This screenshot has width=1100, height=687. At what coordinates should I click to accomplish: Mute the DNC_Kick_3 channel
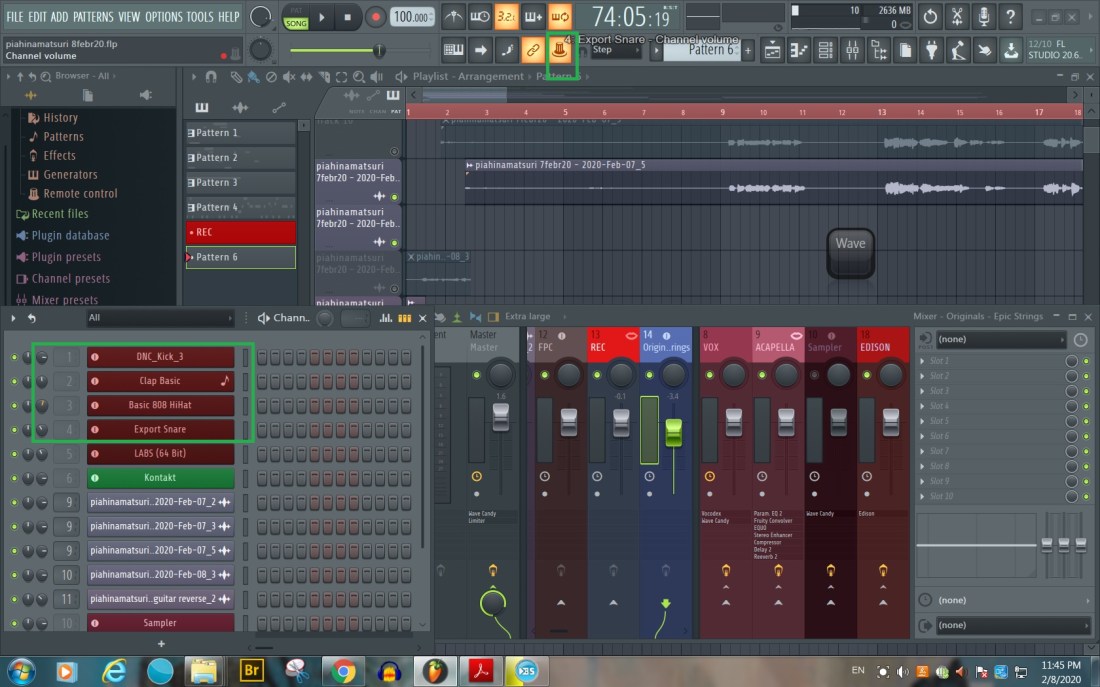[x=14, y=357]
